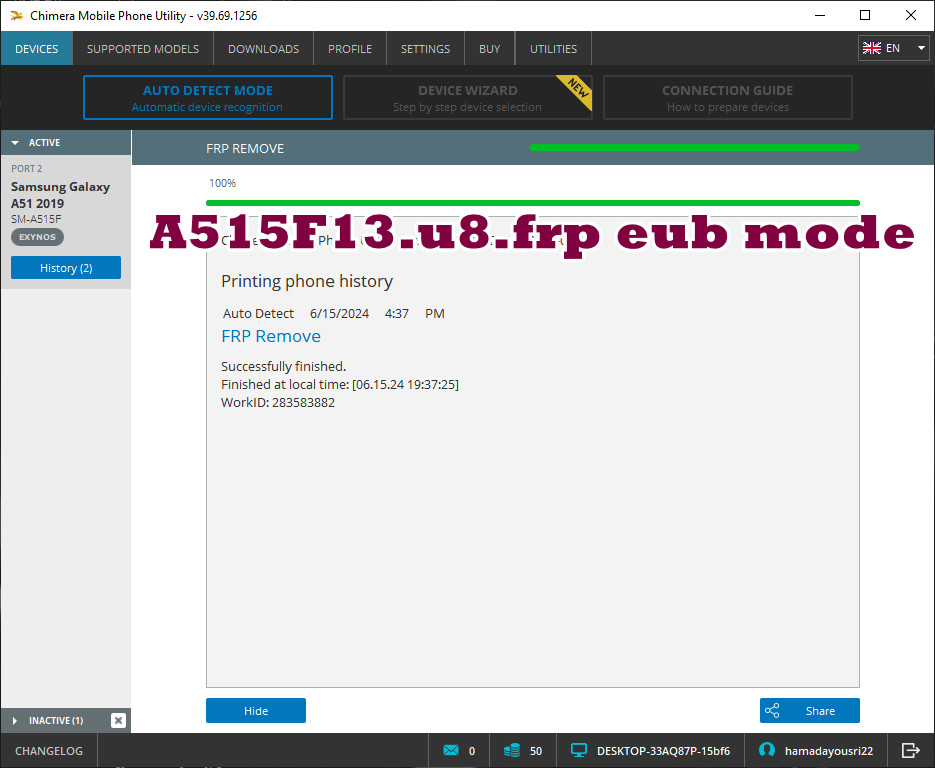Go to the PROFILE tab
935x768 pixels.
350,48
